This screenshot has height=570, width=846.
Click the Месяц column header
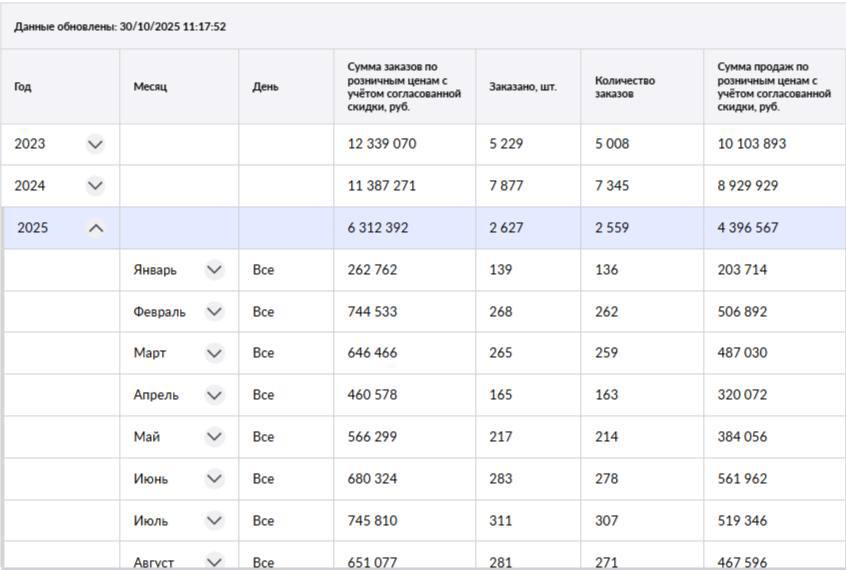[150, 87]
